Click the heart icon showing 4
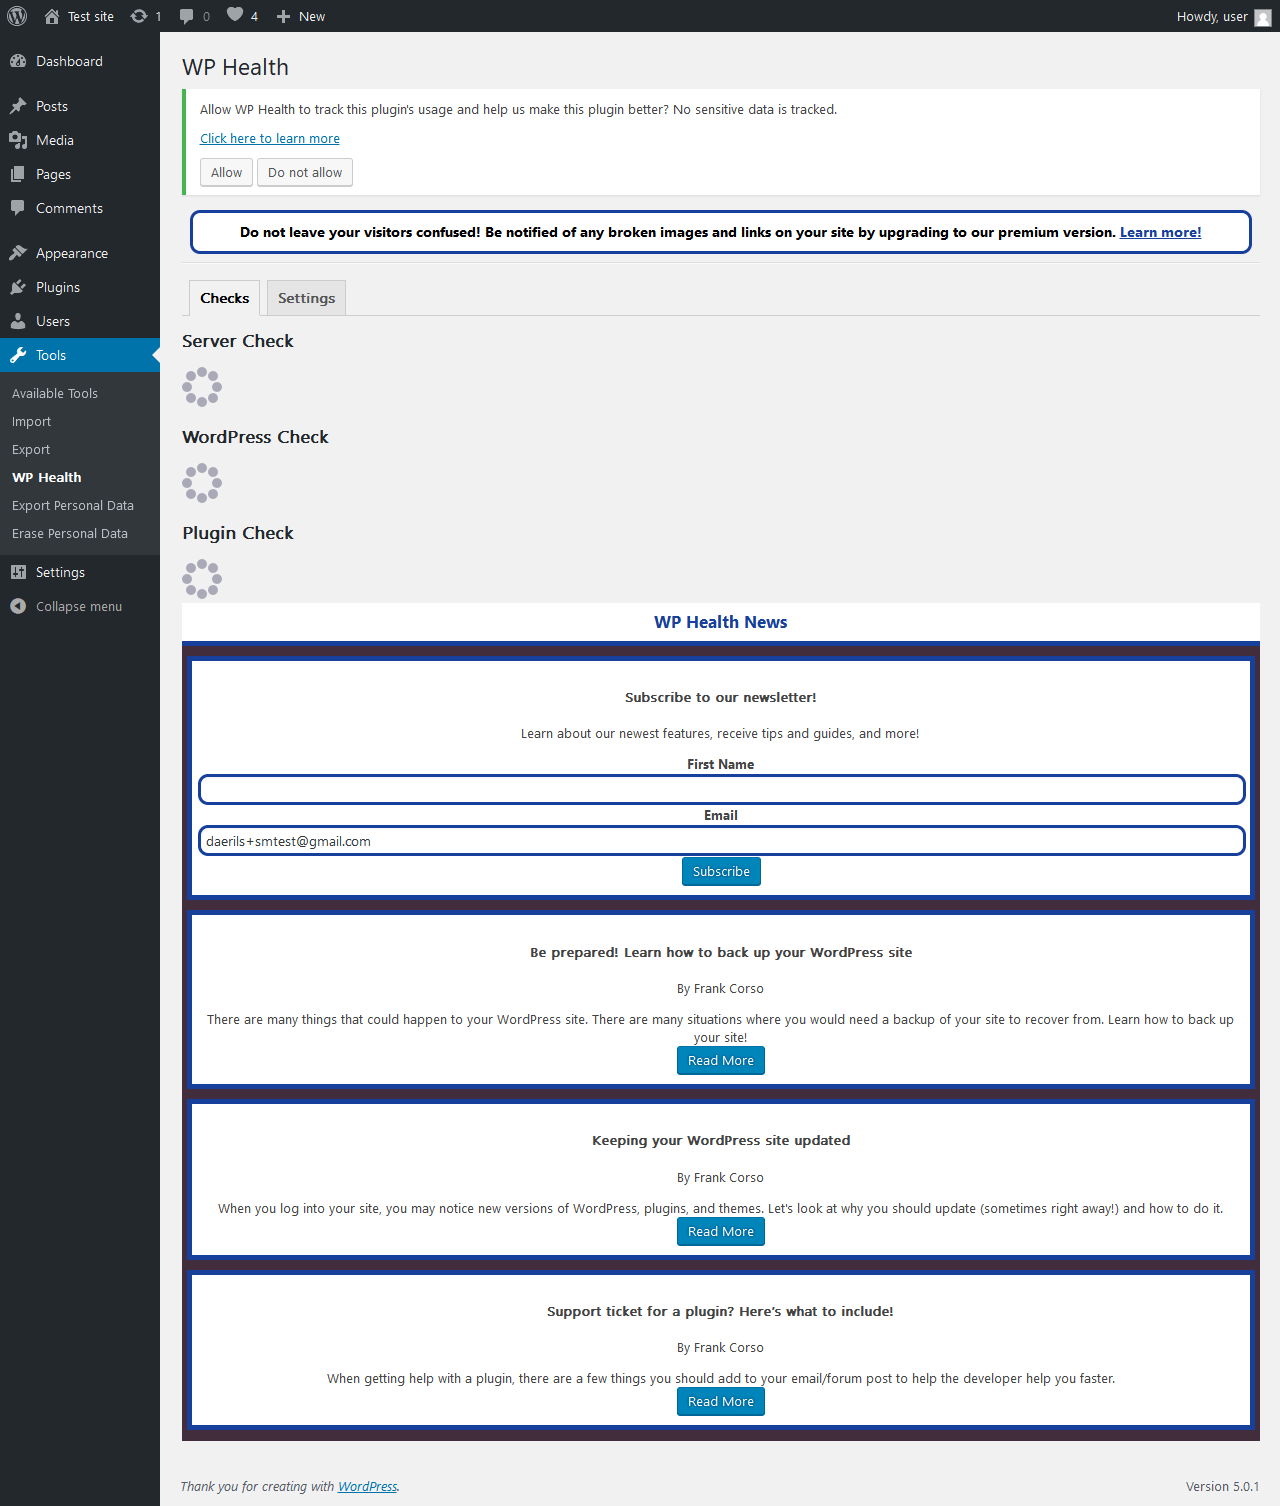This screenshot has height=1506, width=1280. tap(235, 15)
